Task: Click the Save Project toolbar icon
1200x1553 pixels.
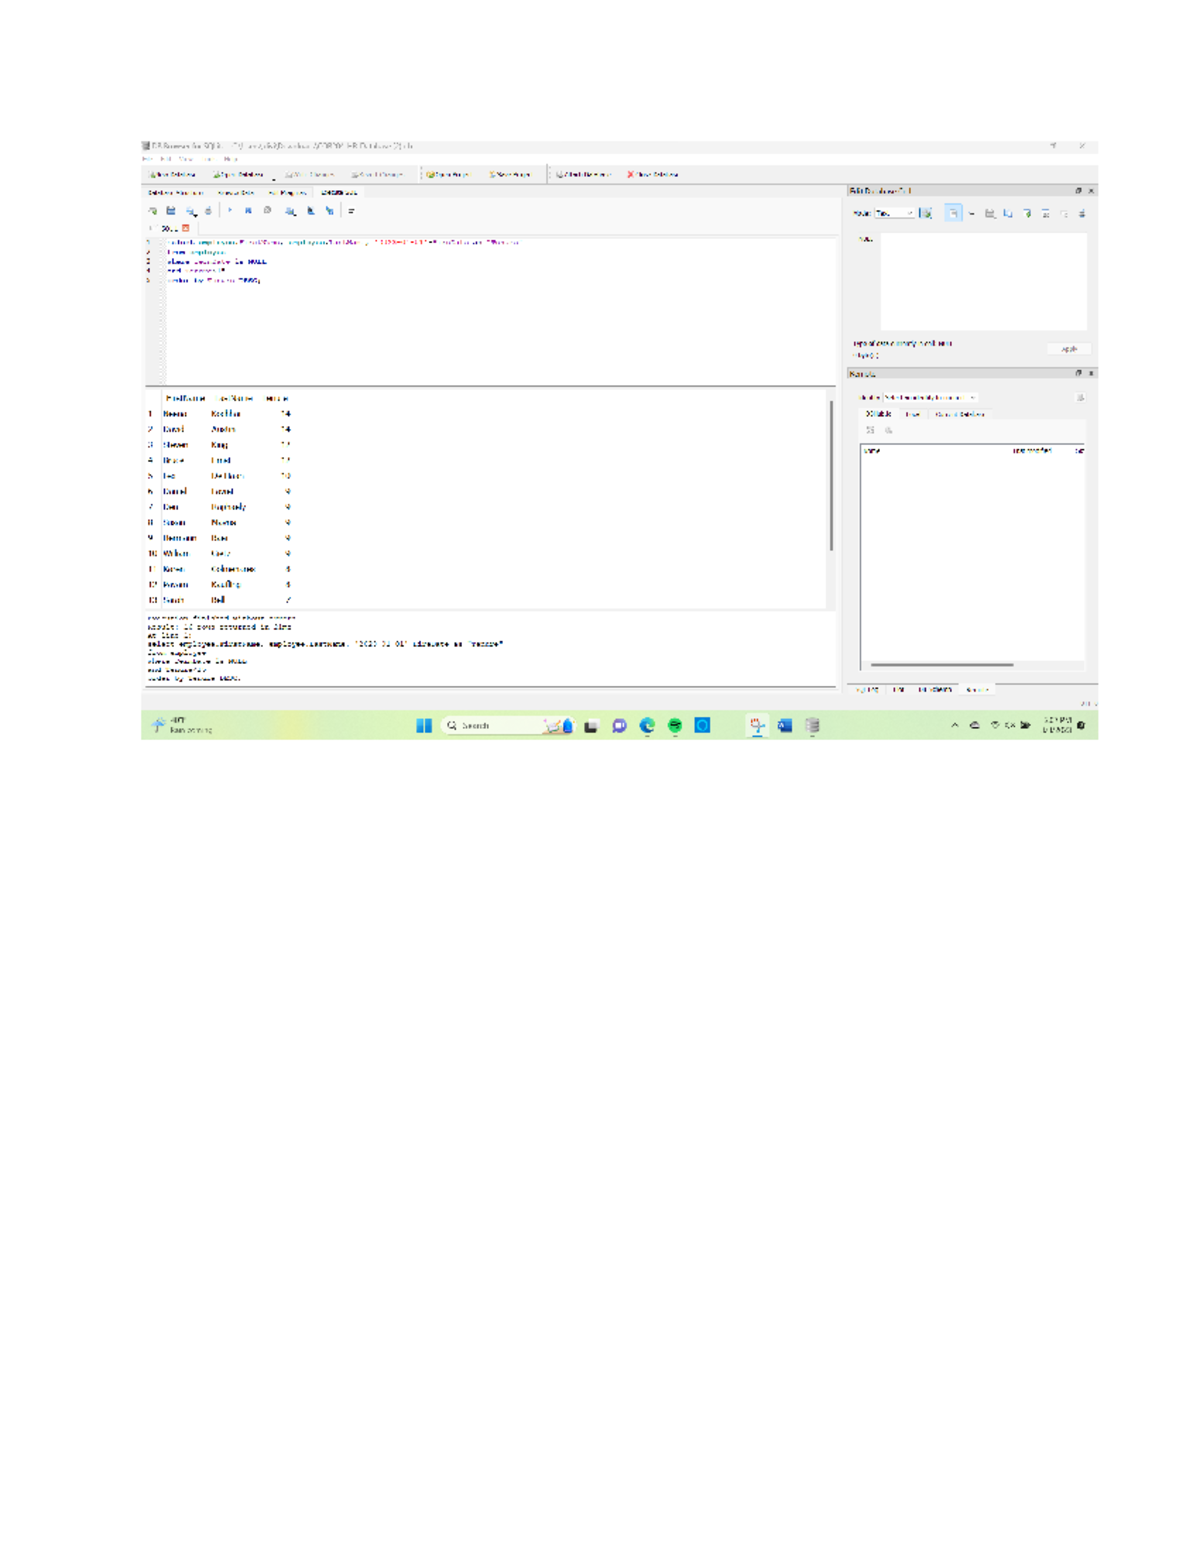Action: click(510, 175)
